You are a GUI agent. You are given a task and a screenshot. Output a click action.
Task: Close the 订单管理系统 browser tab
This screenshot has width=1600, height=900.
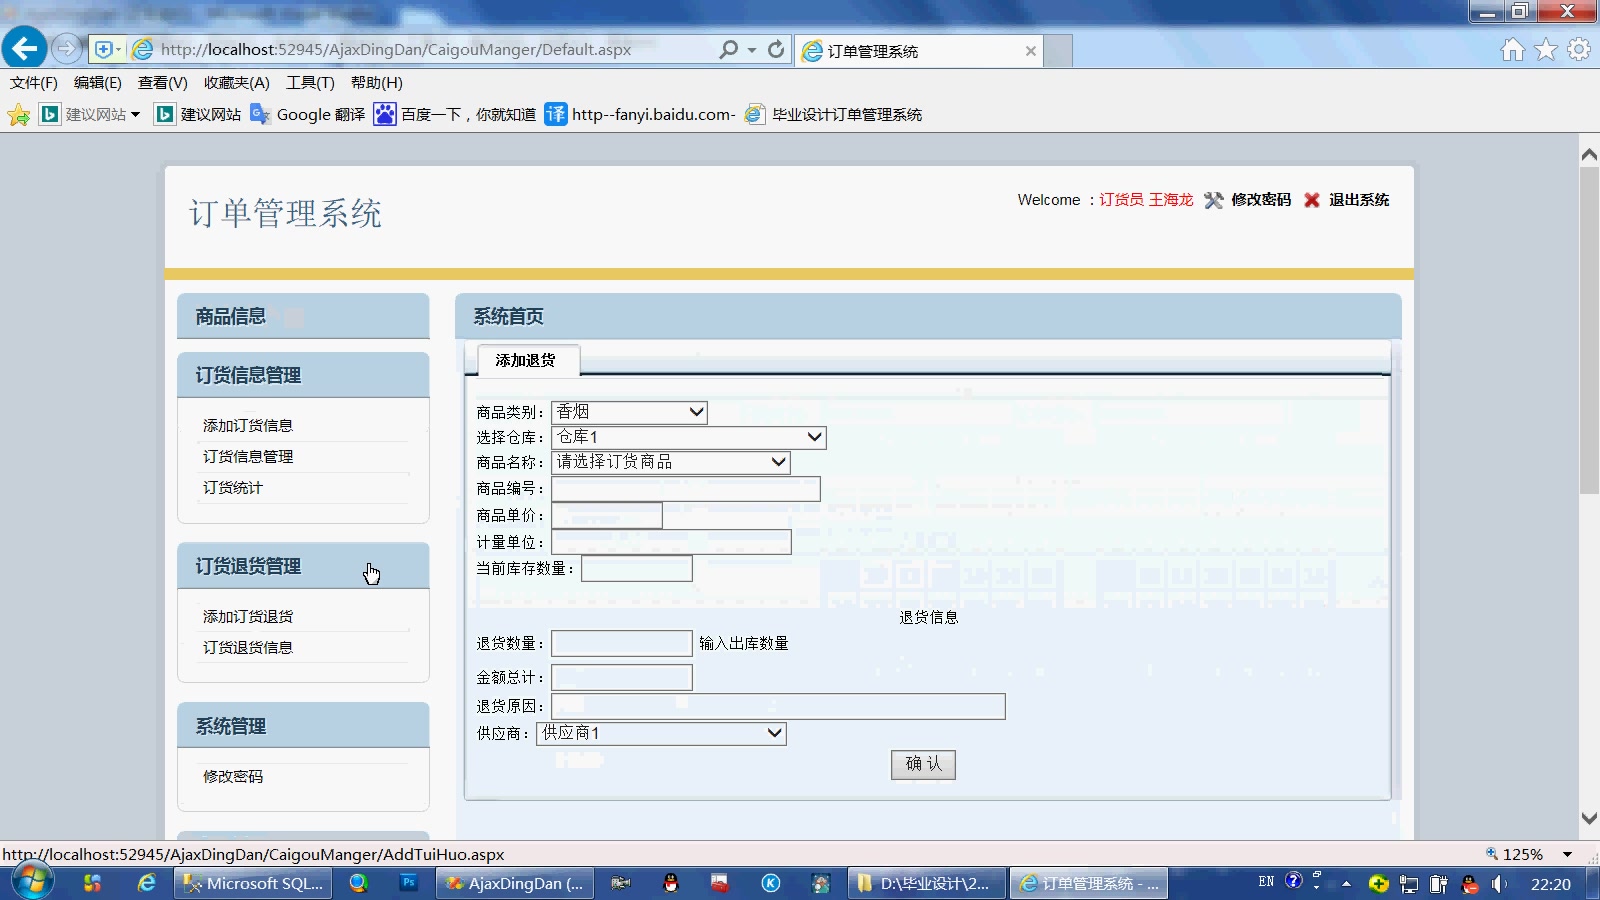coord(1030,51)
